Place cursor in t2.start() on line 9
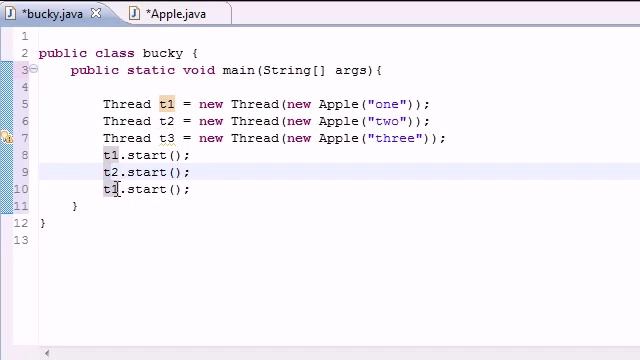640x360 pixels. 146,172
